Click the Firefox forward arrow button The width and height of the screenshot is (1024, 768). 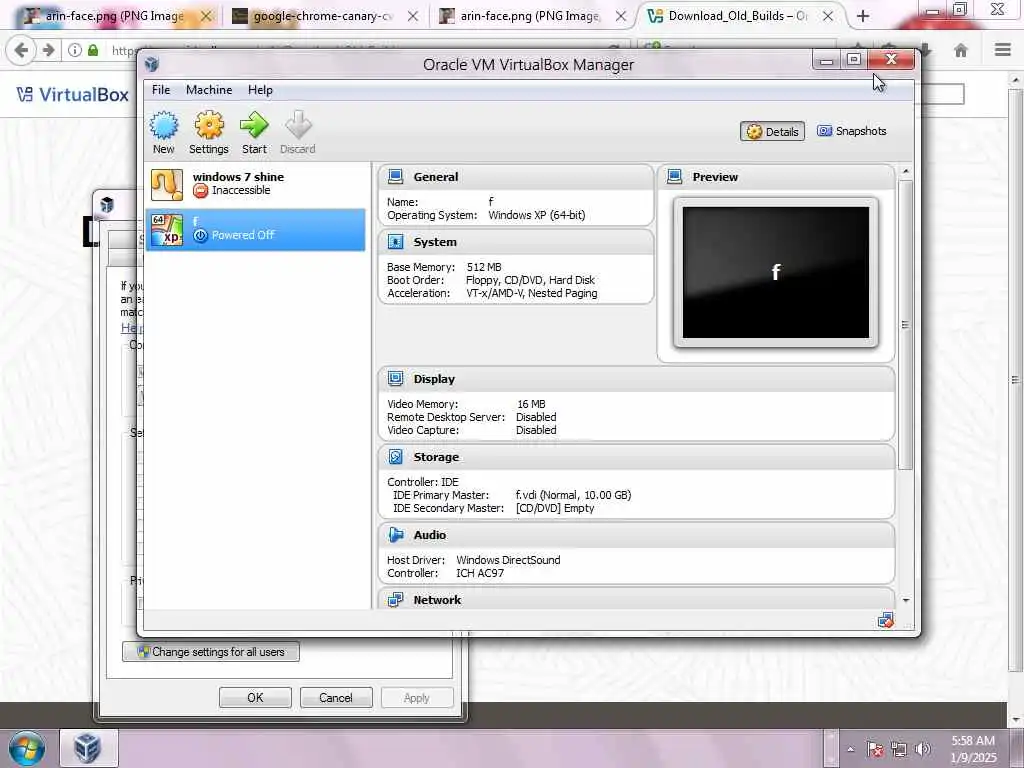click(x=48, y=50)
